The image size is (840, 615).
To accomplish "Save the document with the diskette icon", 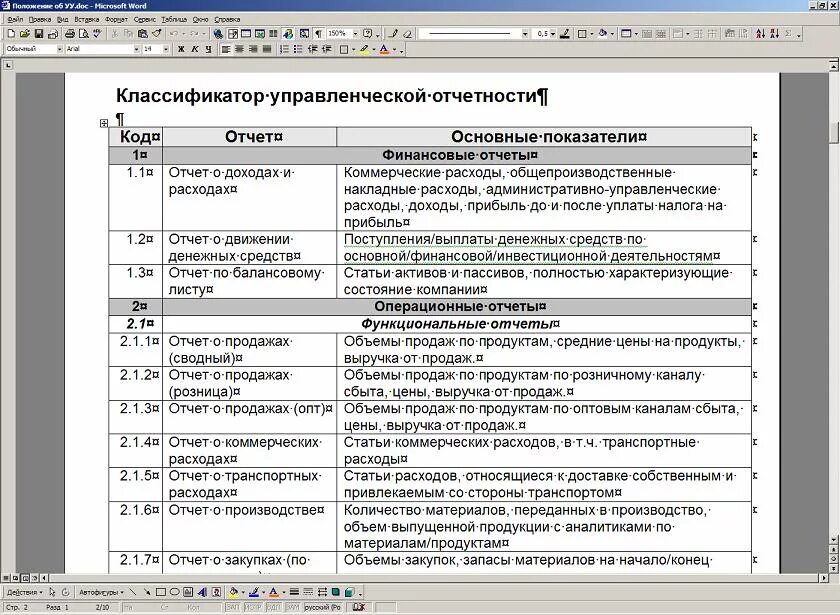I will (39, 34).
